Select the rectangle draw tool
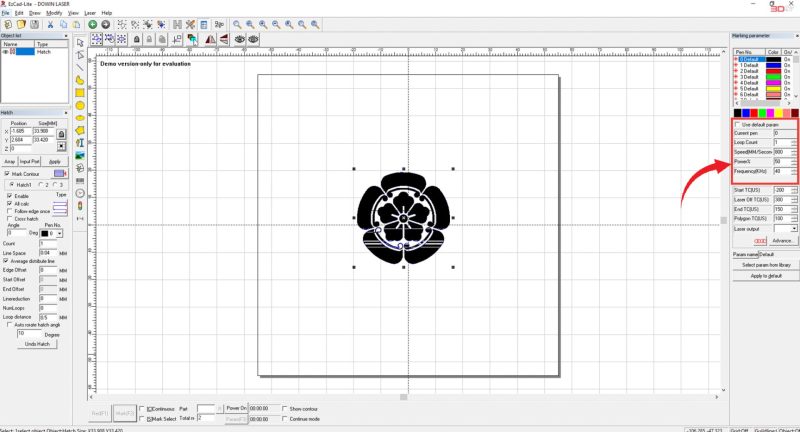 click(80, 93)
